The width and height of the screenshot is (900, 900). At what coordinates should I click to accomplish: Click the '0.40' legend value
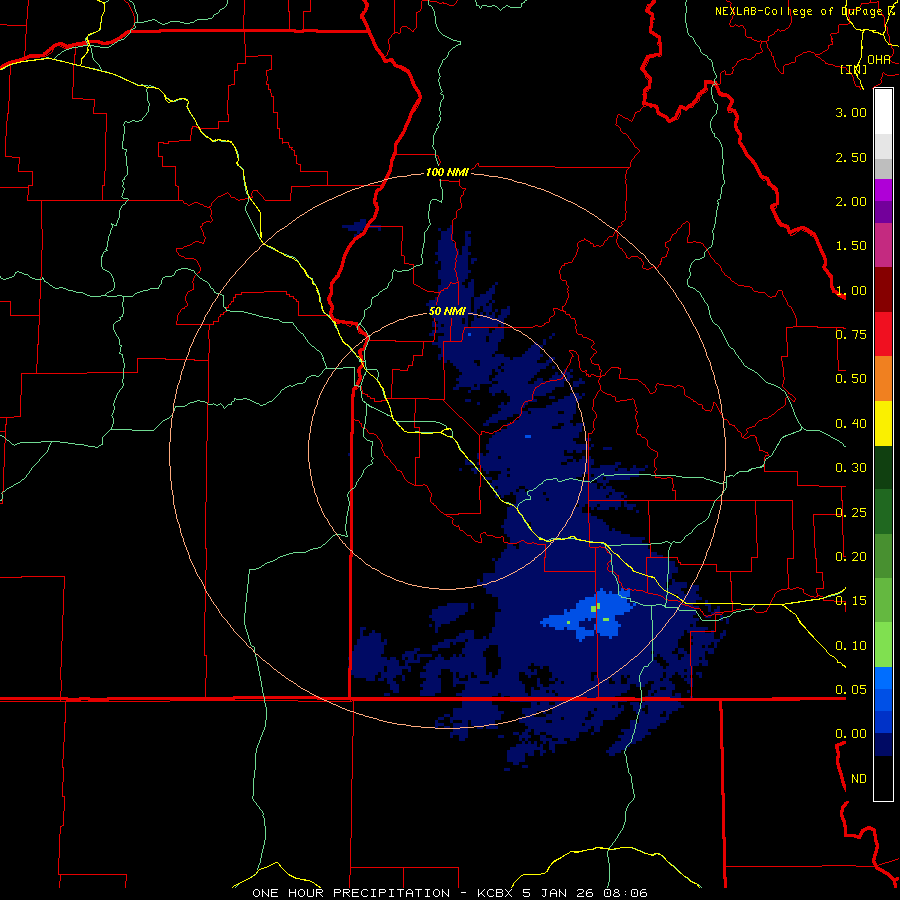(851, 424)
